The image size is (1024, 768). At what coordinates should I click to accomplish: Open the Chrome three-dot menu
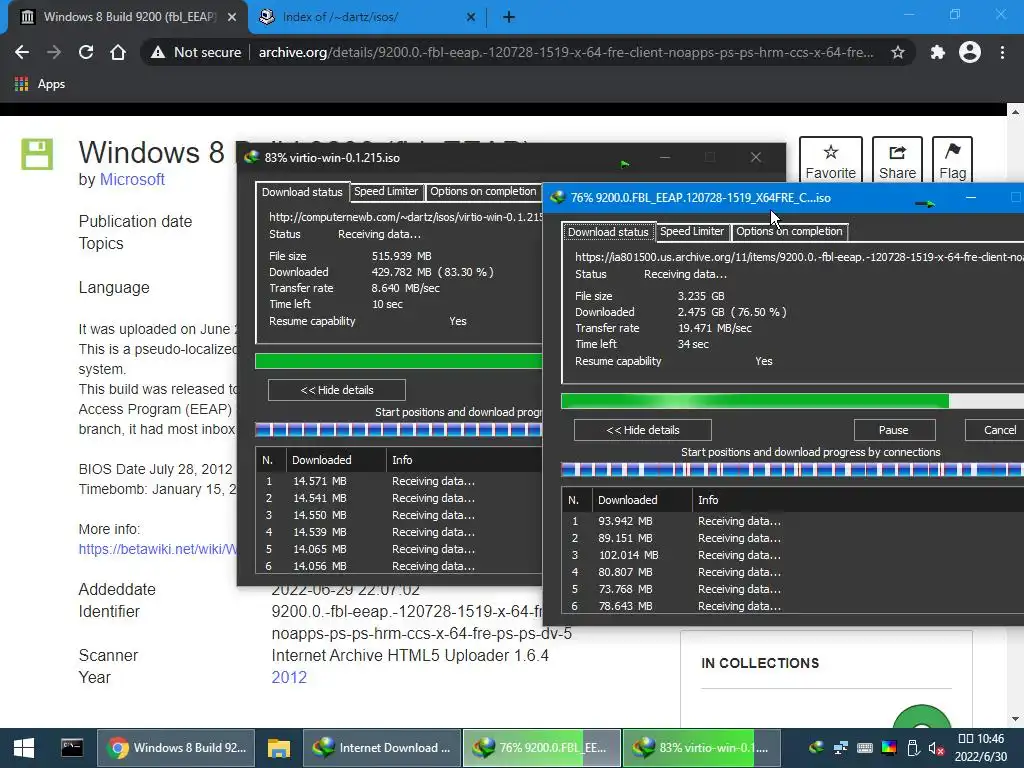[x=1002, y=52]
